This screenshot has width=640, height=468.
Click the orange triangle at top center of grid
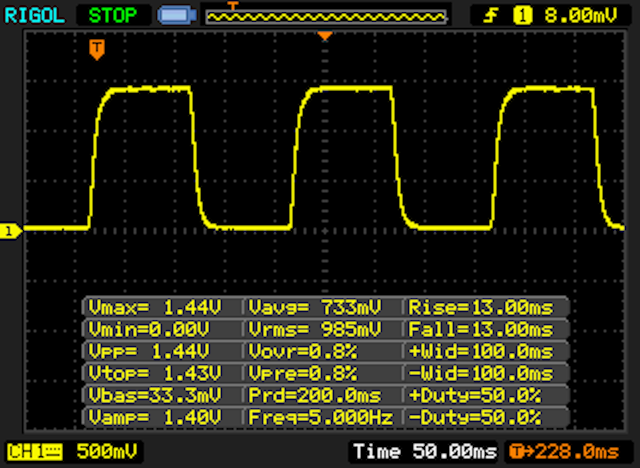tap(325, 36)
